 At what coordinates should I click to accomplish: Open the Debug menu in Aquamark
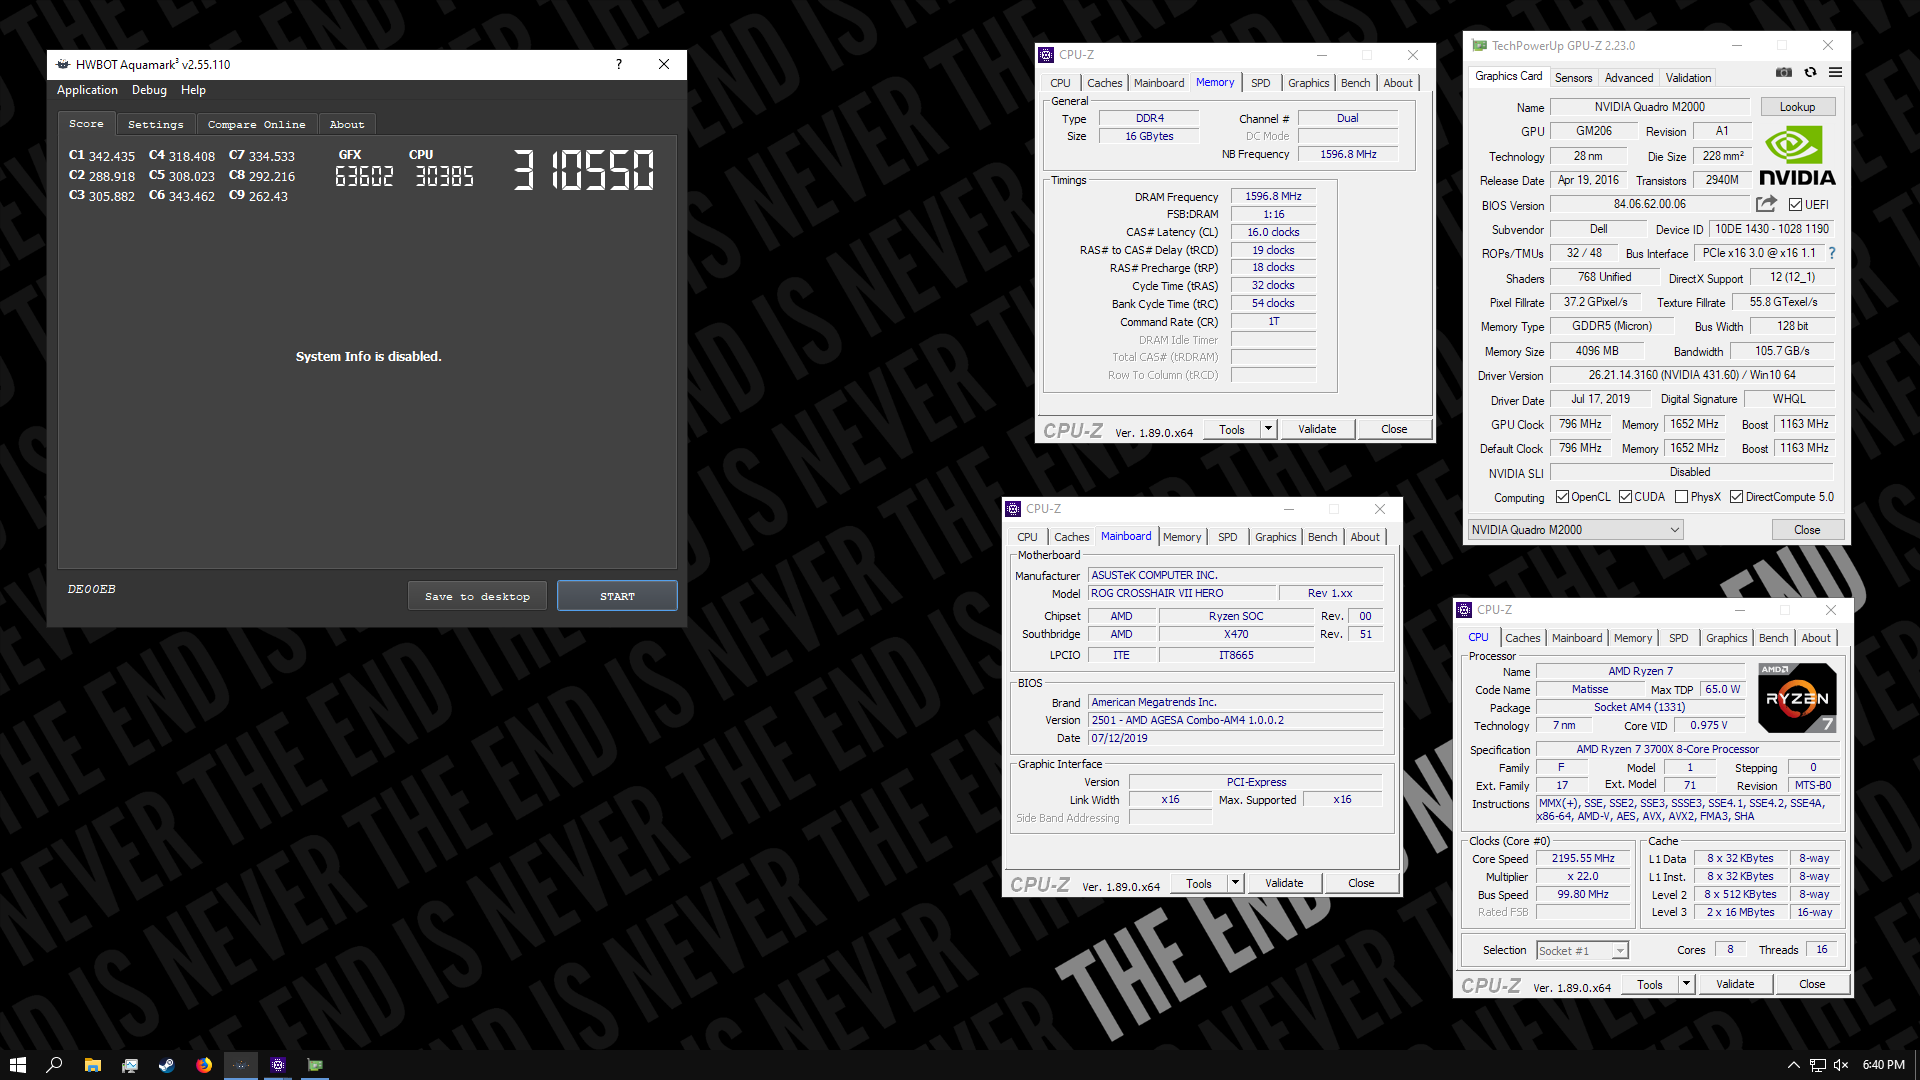tap(149, 90)
